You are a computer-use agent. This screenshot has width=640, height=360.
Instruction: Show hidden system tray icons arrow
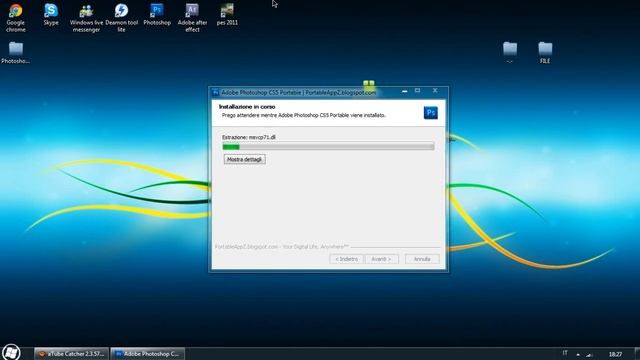click(x=578, y=354)
